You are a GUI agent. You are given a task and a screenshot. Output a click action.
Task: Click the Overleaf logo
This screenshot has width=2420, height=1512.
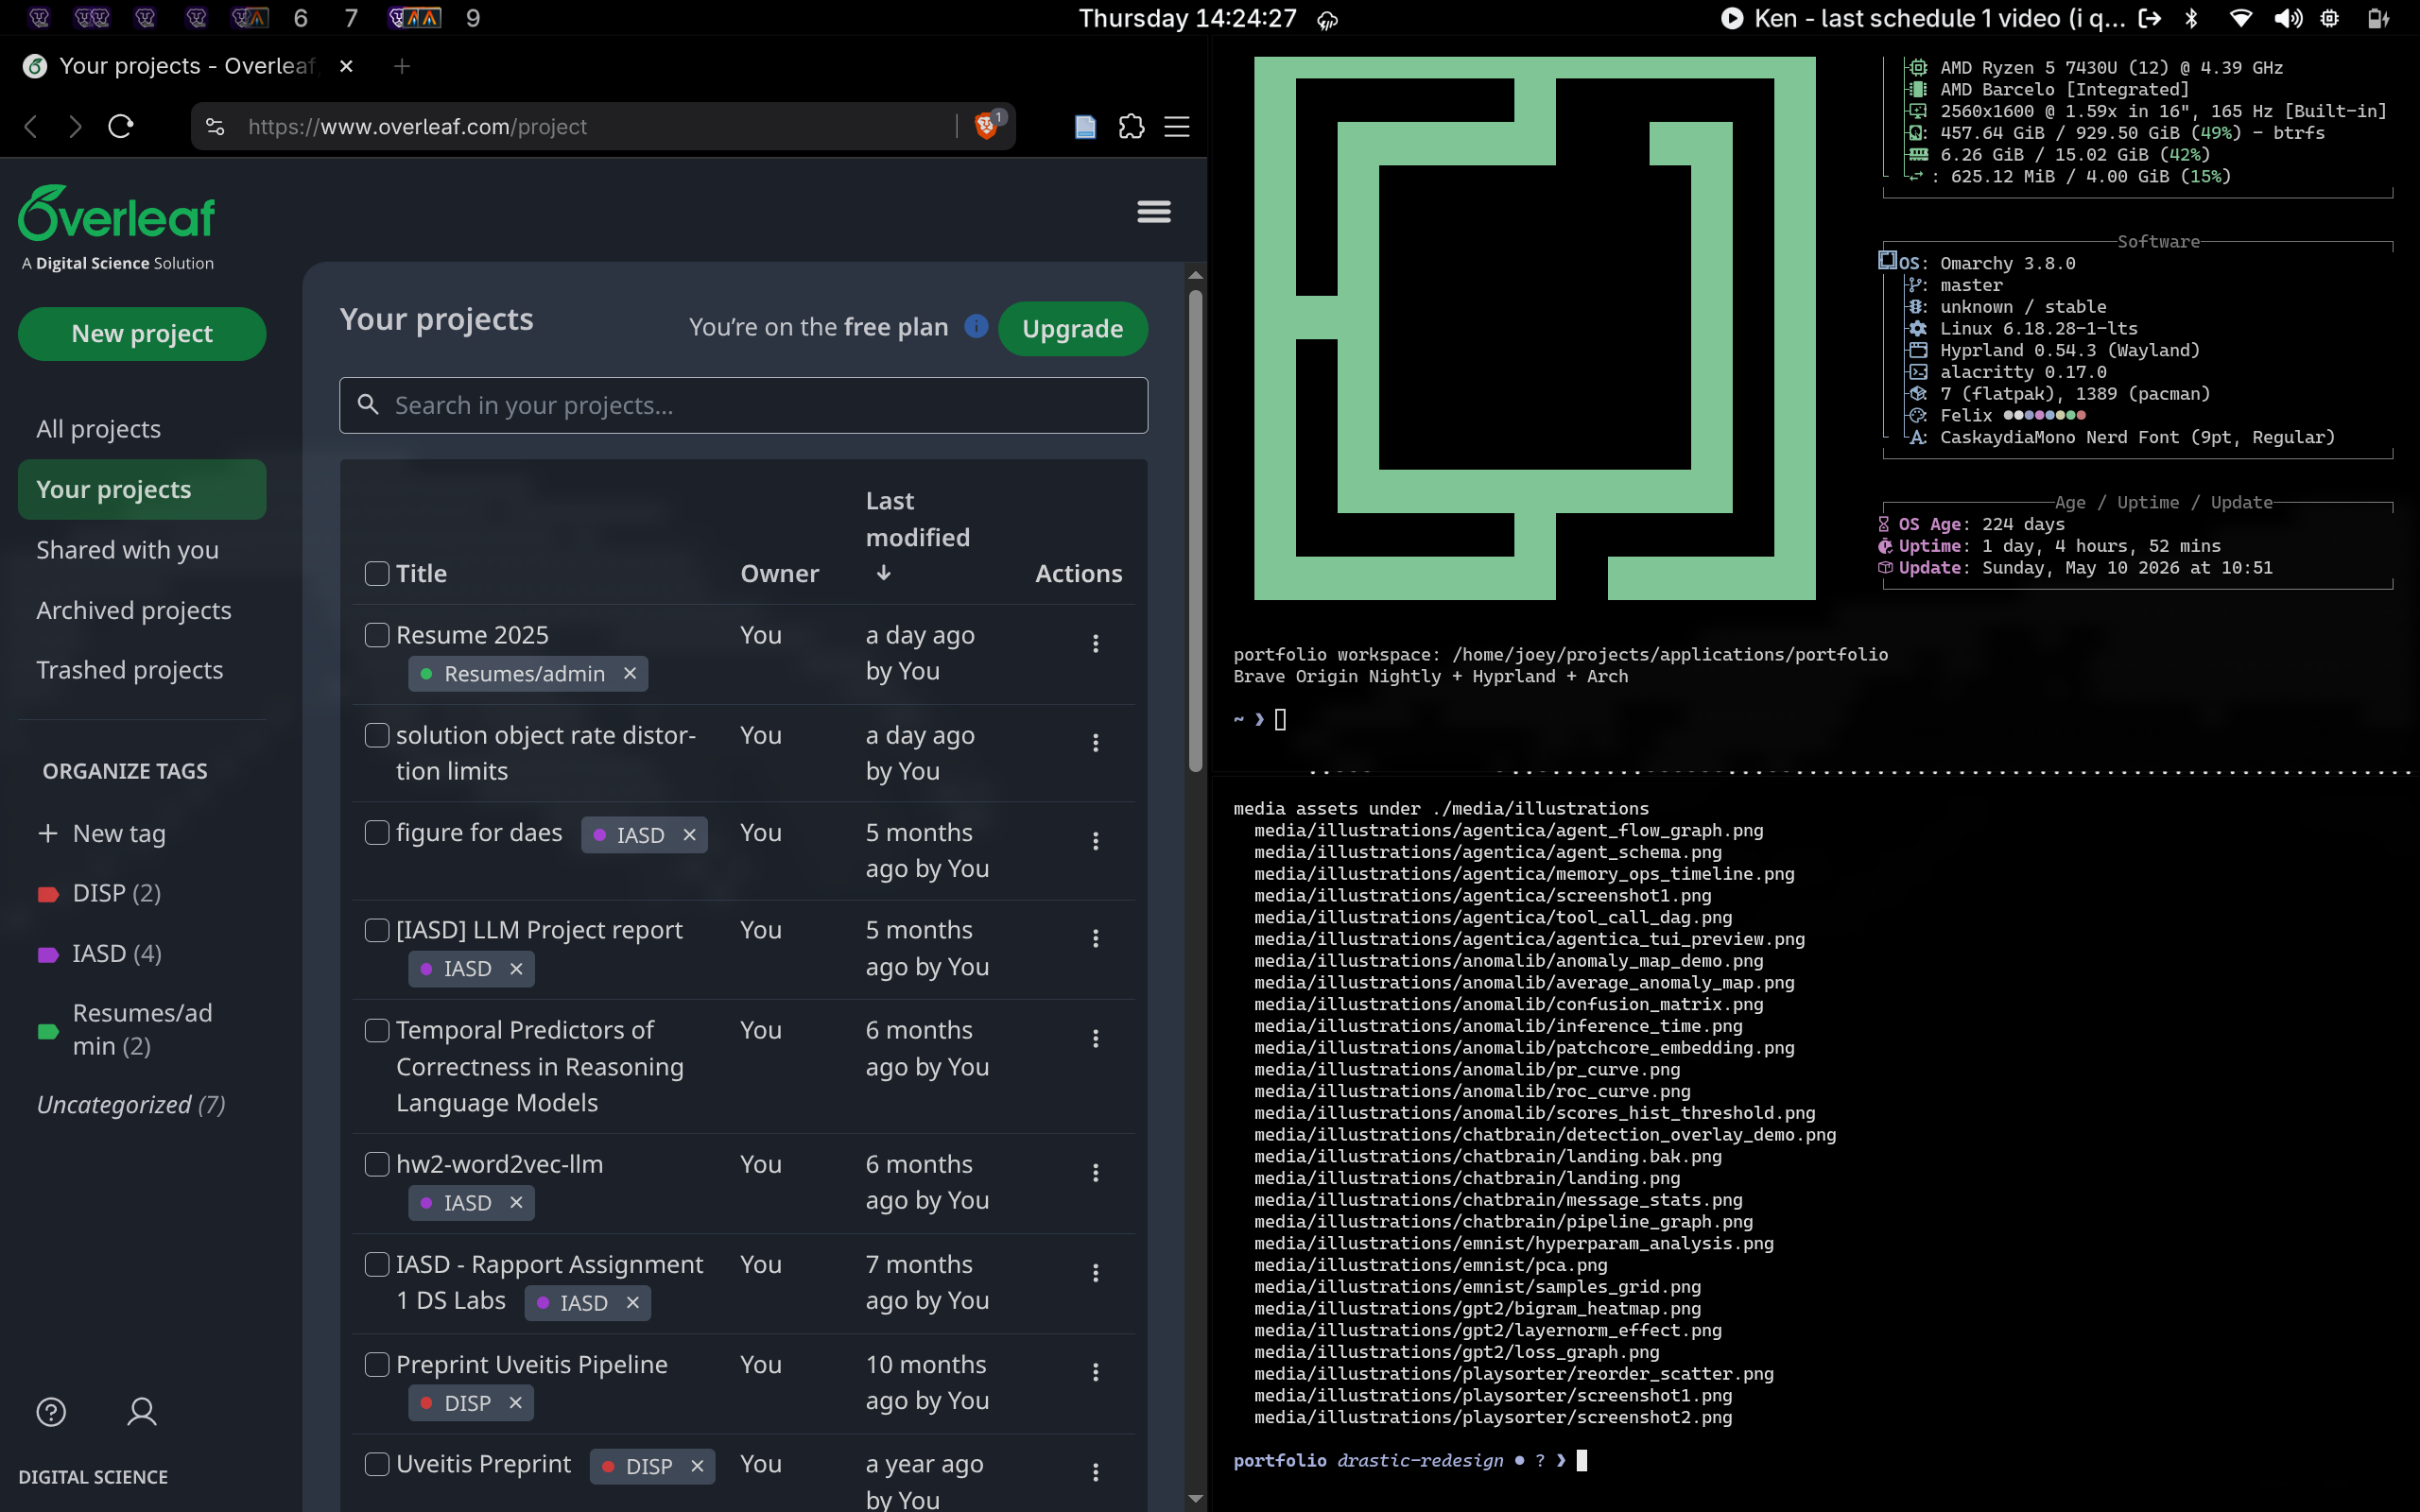117,212
